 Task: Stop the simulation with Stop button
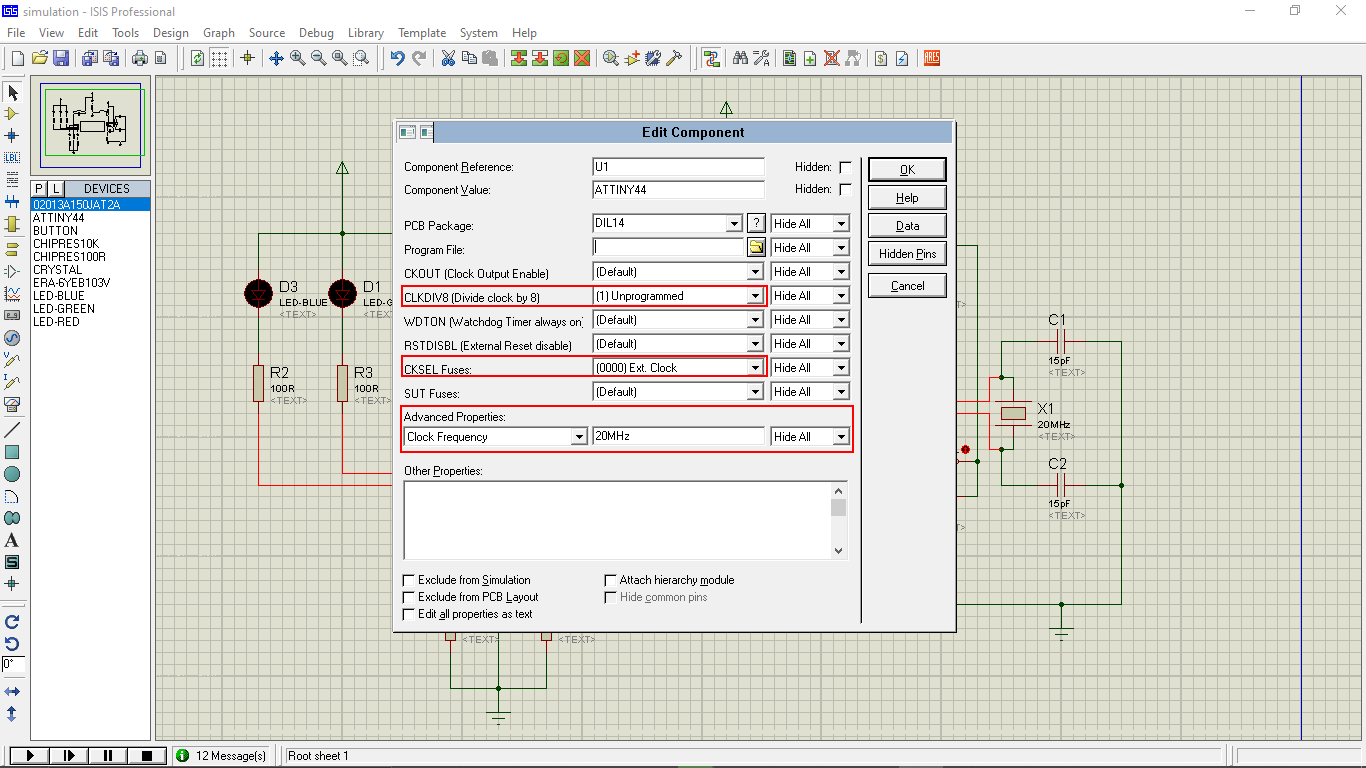pyautogui.click(x=147, y=756)
